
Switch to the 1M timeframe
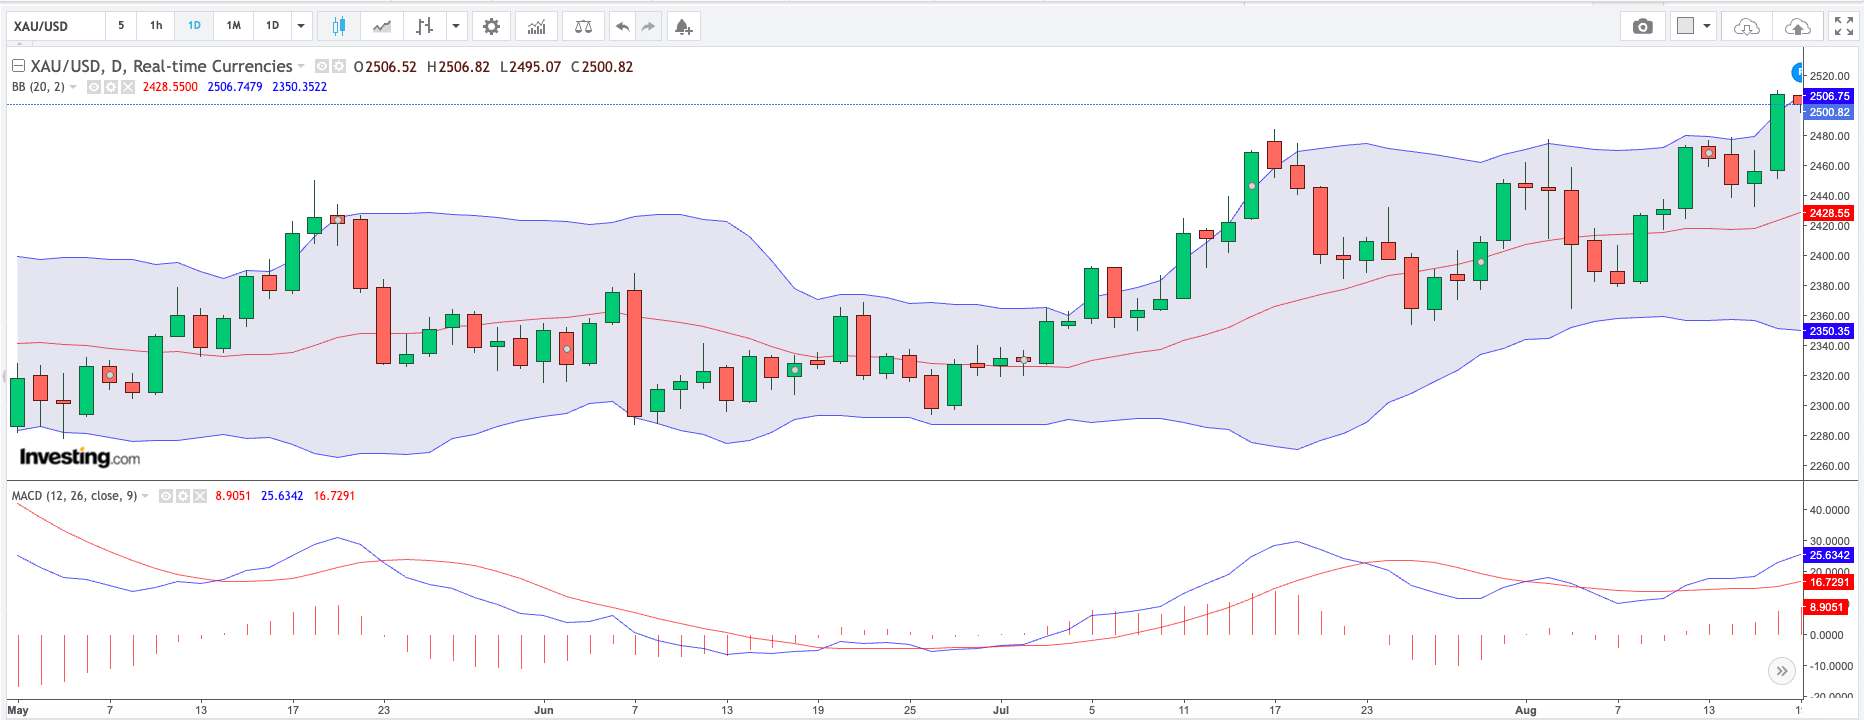point(233,26)
